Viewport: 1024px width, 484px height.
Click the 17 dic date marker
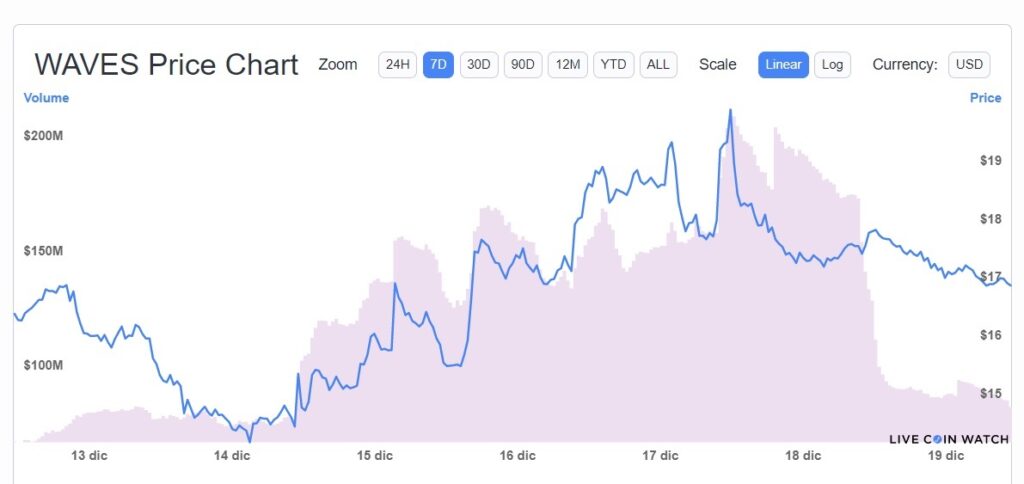click(660, 455)
